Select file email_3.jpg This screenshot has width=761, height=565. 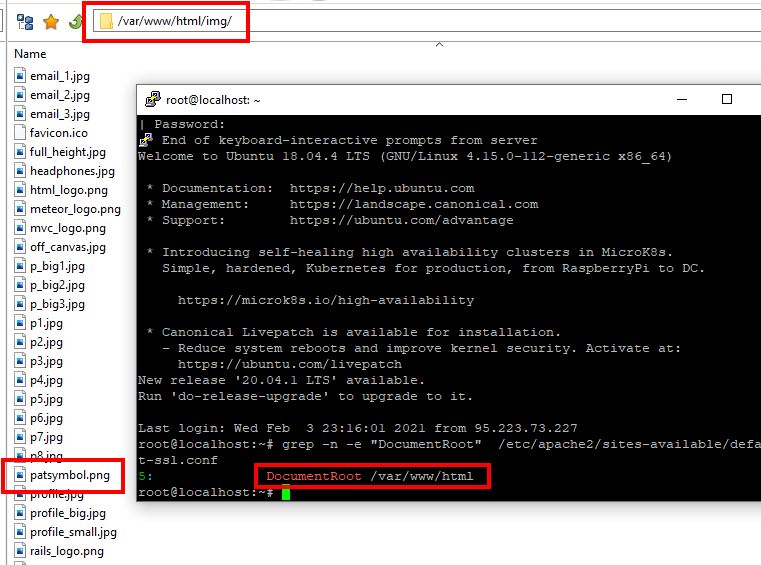click(x=60, y=114)
